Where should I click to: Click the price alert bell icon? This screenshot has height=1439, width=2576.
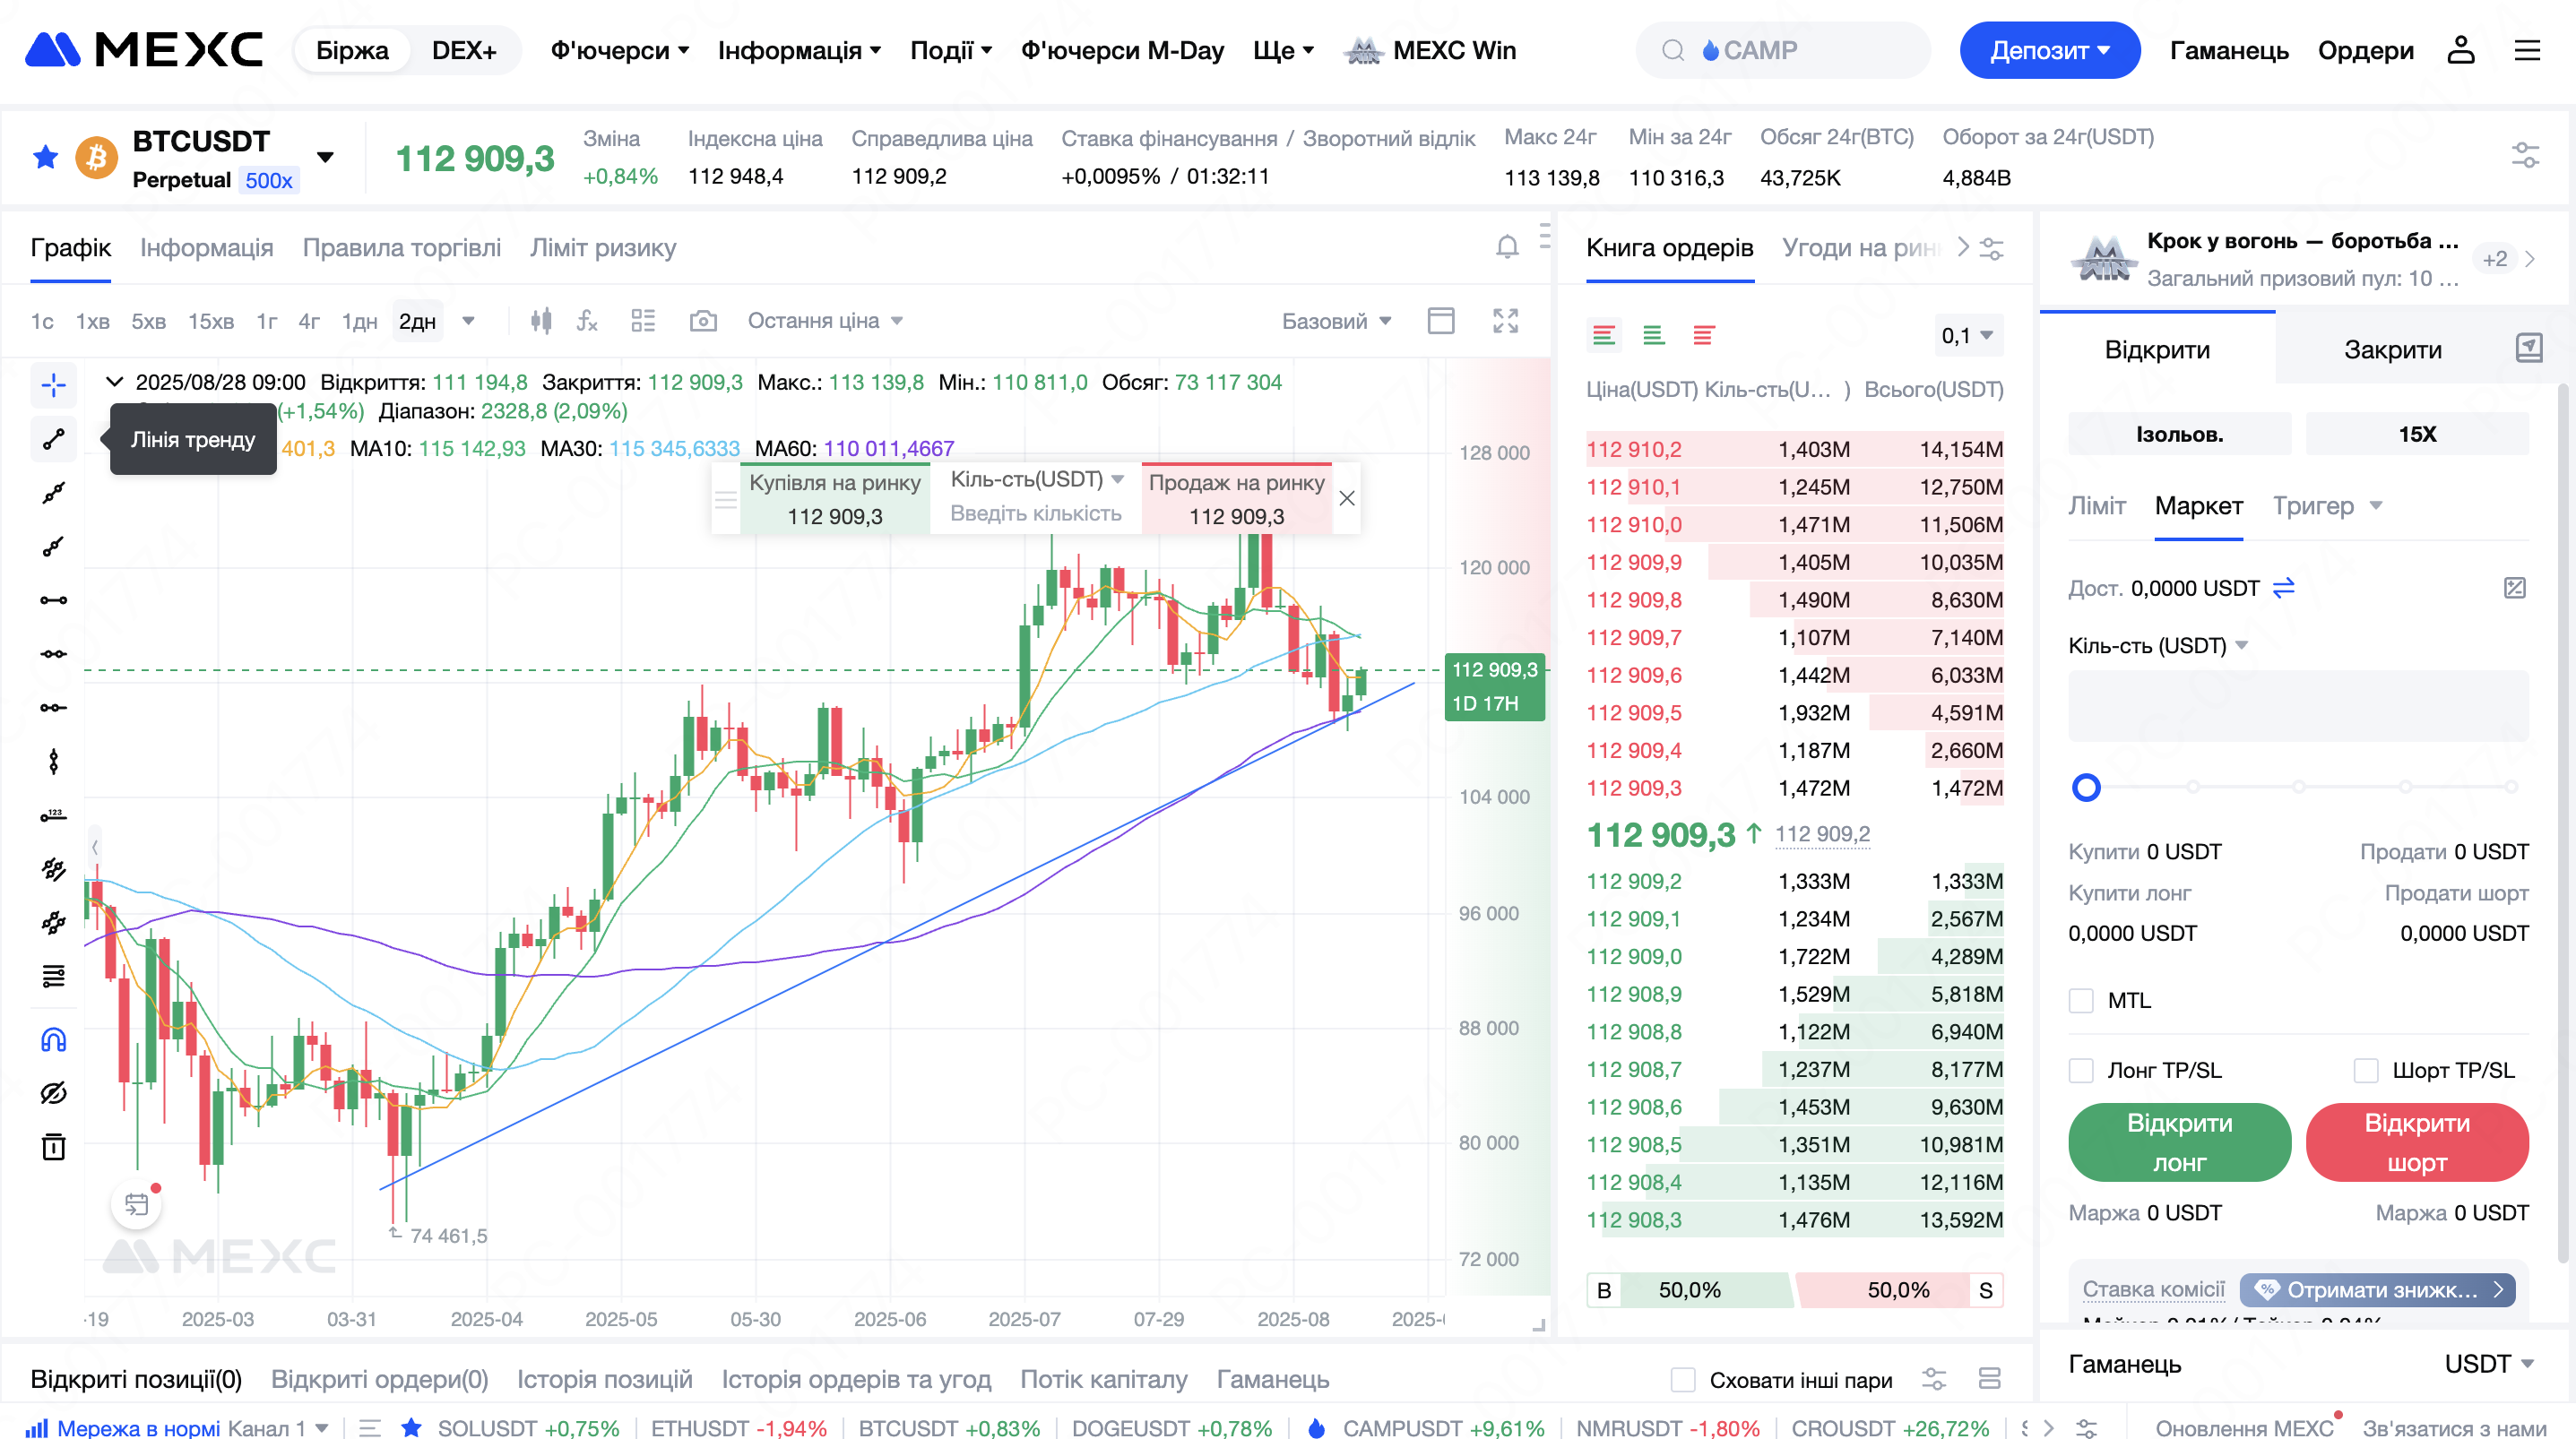[x=1507, y=247]
